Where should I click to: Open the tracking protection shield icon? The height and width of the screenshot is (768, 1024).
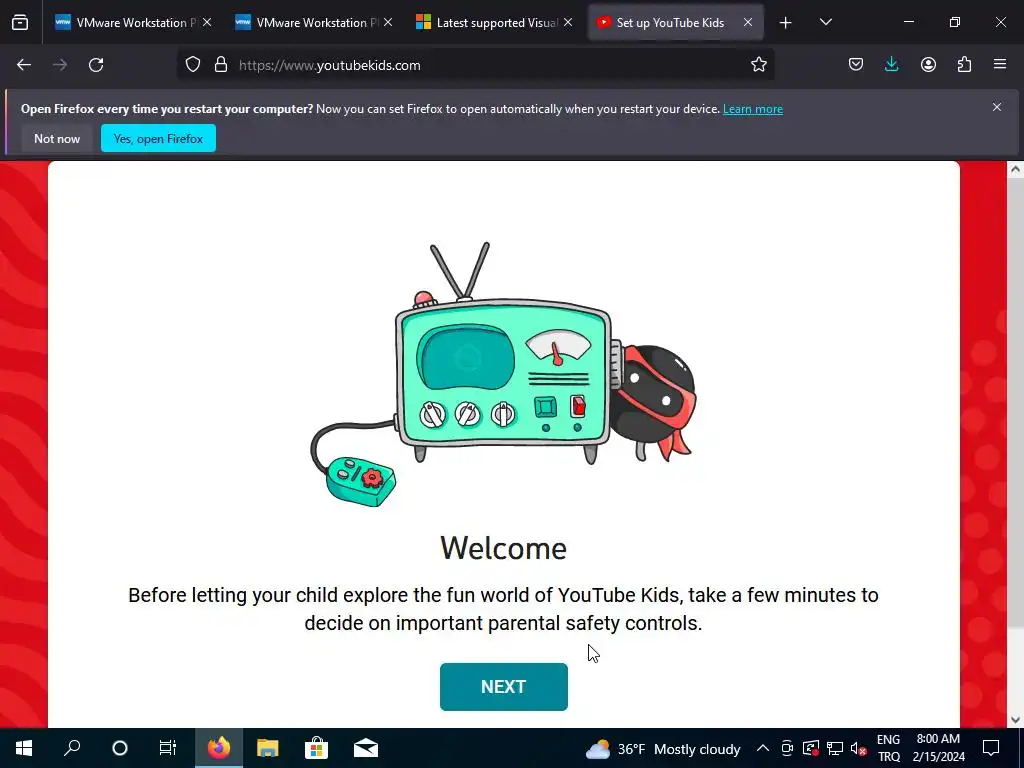pos(193,65)
